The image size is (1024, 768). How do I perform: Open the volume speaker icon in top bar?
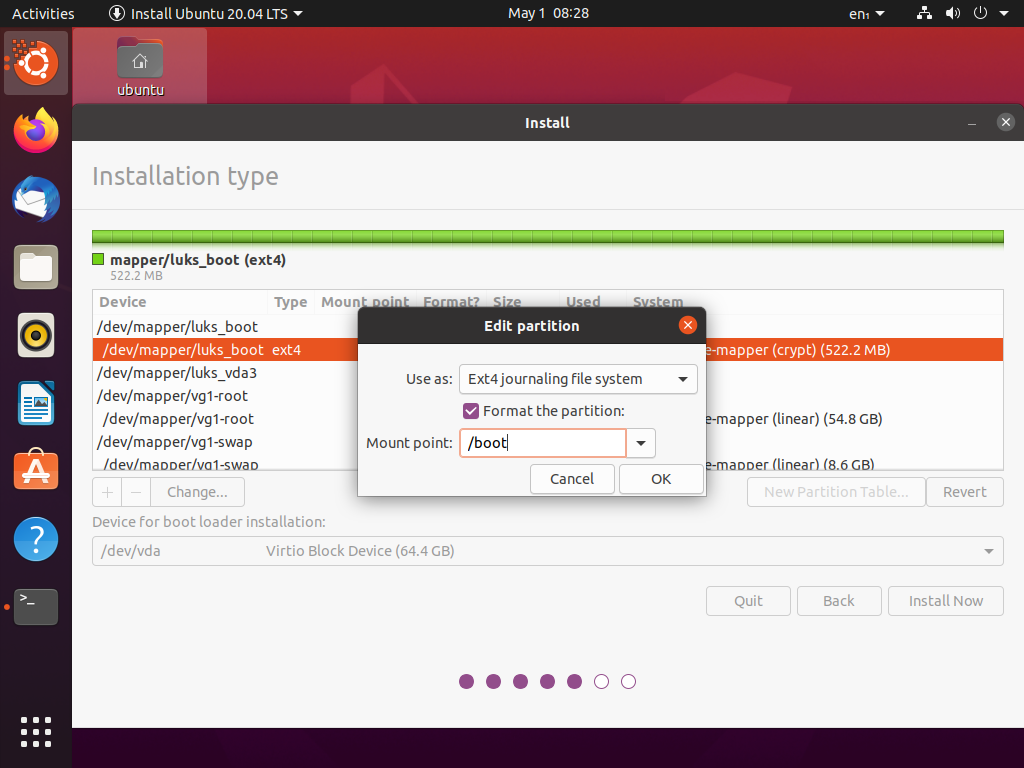point(953,13)
